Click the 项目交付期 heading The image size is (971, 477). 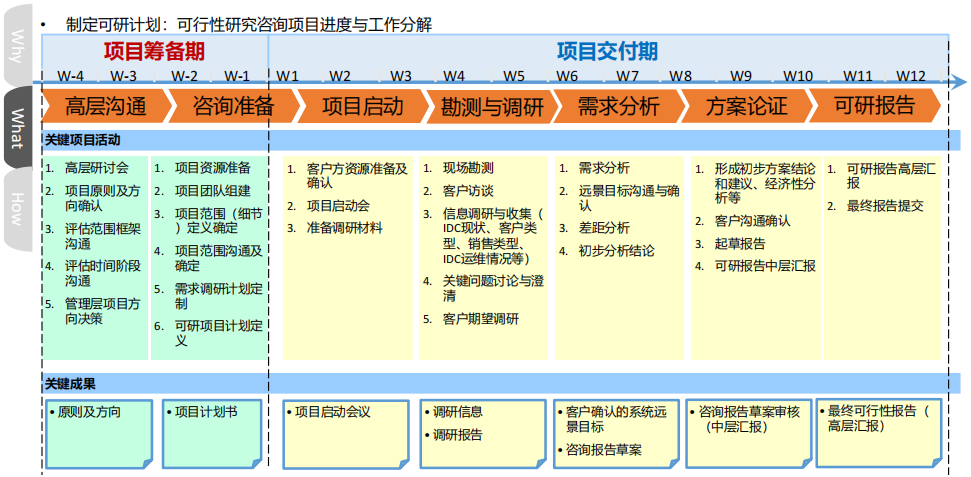(607, 51)
